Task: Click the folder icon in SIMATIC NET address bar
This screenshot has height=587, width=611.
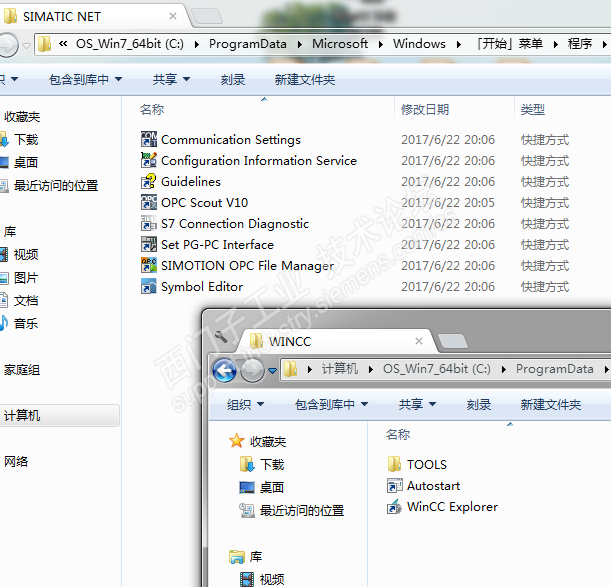Action: click(44, 44)
